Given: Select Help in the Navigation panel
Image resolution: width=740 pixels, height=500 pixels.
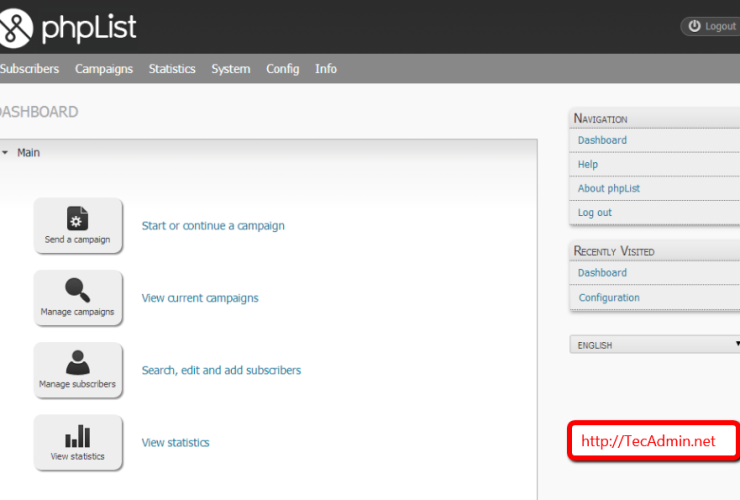Looking at the screenshot, I should [588, 164].
